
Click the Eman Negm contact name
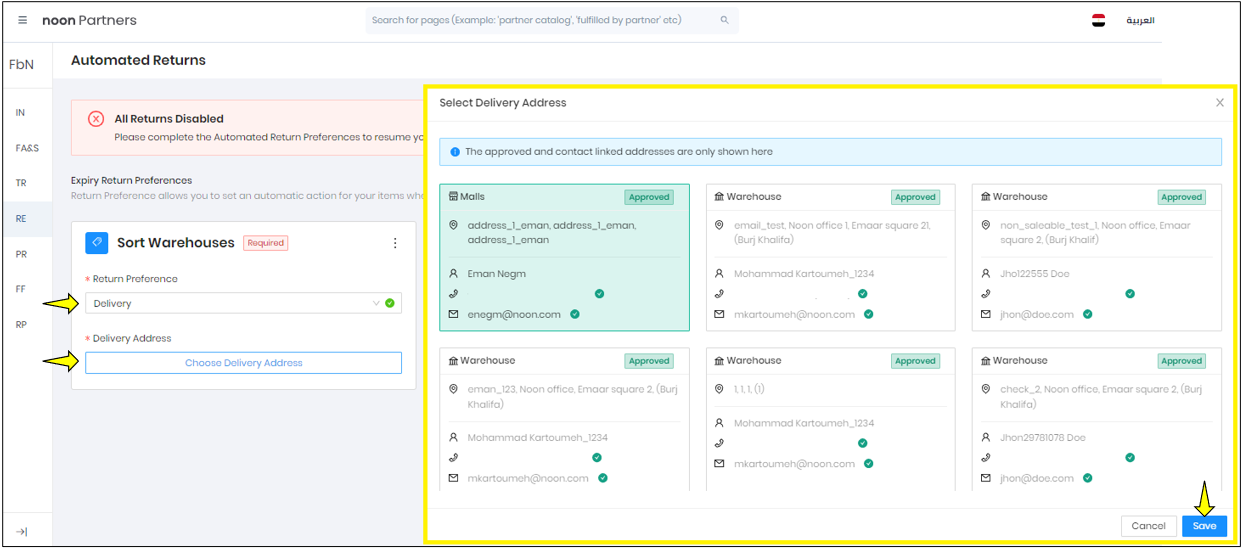click(496, 273)
